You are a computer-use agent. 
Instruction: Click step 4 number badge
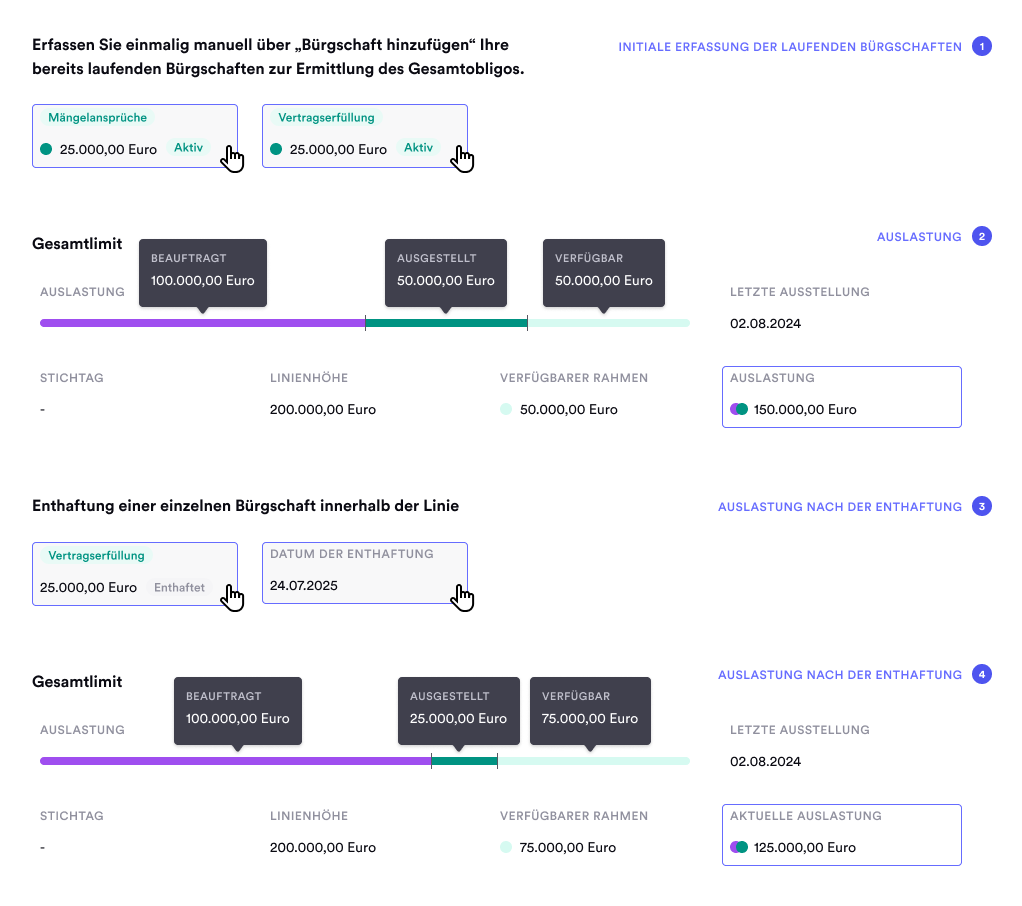982,675
